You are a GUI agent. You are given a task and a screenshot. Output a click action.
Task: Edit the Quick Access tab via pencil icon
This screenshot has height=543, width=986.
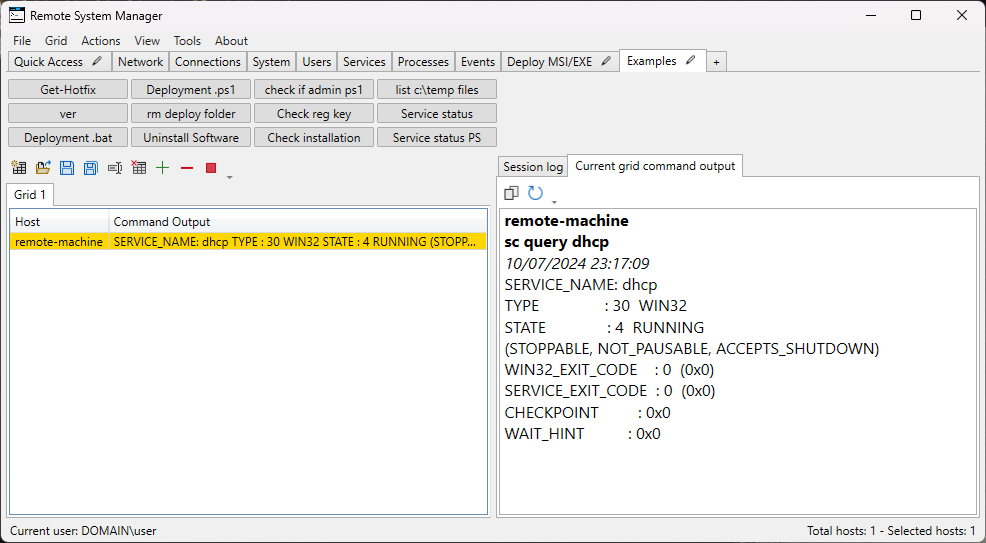(97, 61)
